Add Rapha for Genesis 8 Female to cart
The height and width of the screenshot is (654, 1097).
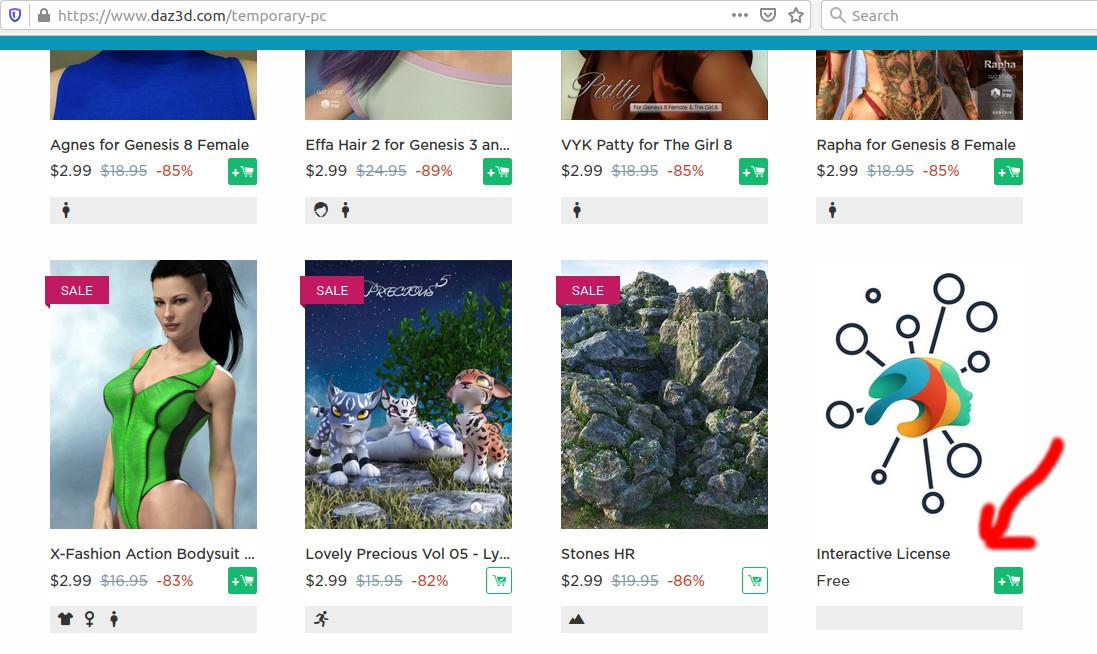tap(1008, 171)
